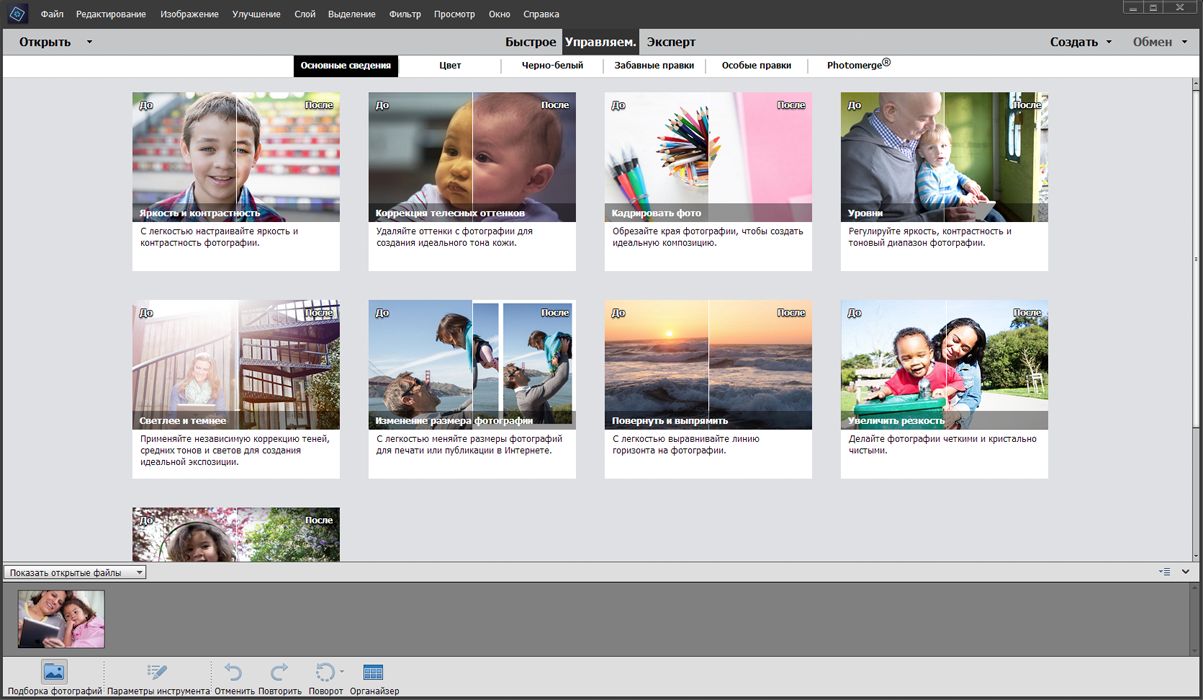Select the Черно-белый tab
This screenshot has width=1203, height=700.
(x=552, y=66)
